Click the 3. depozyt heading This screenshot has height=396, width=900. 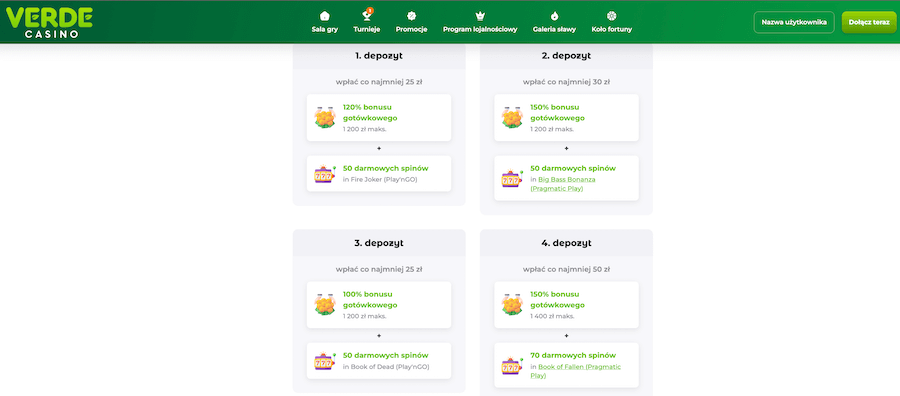[379, 243]
